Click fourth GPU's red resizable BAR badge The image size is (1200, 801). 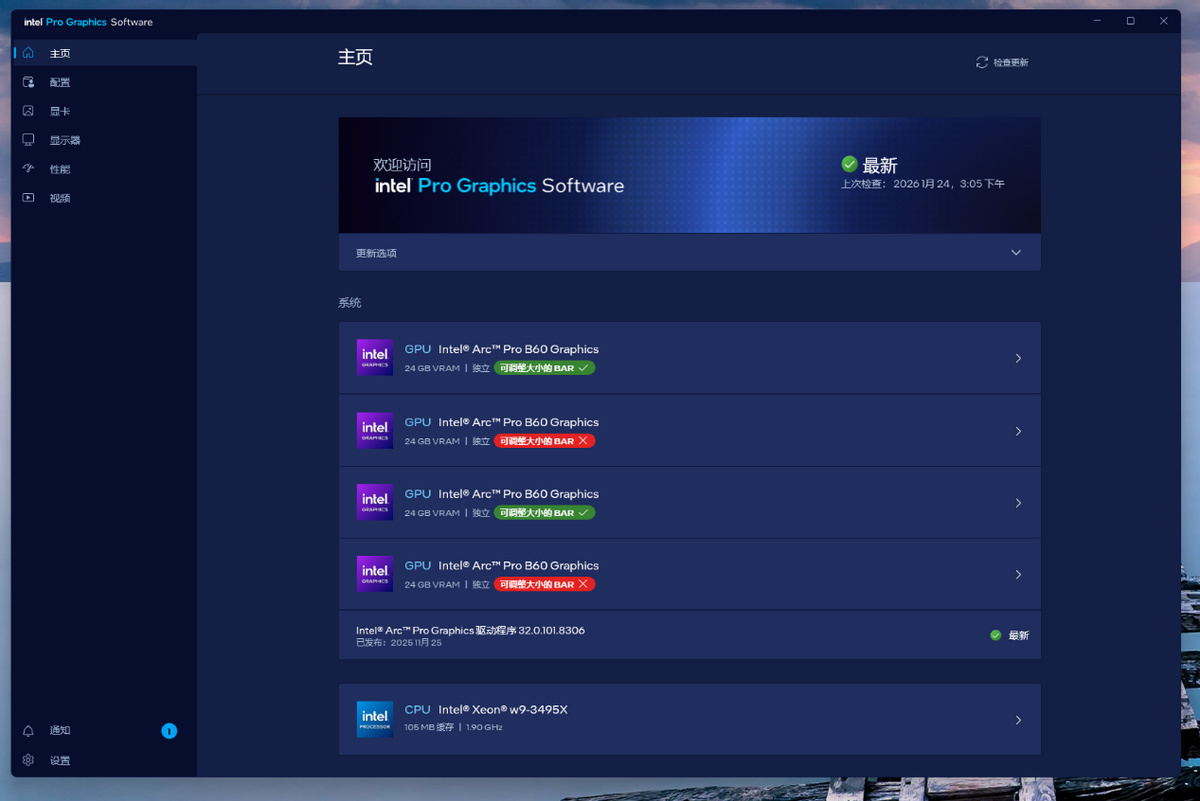[545, 585]
